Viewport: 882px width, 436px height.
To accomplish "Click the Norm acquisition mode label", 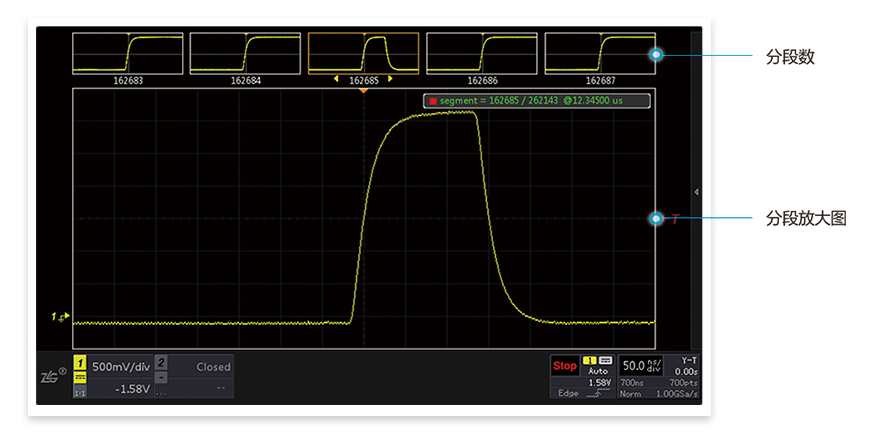I will tap(631, 394).
